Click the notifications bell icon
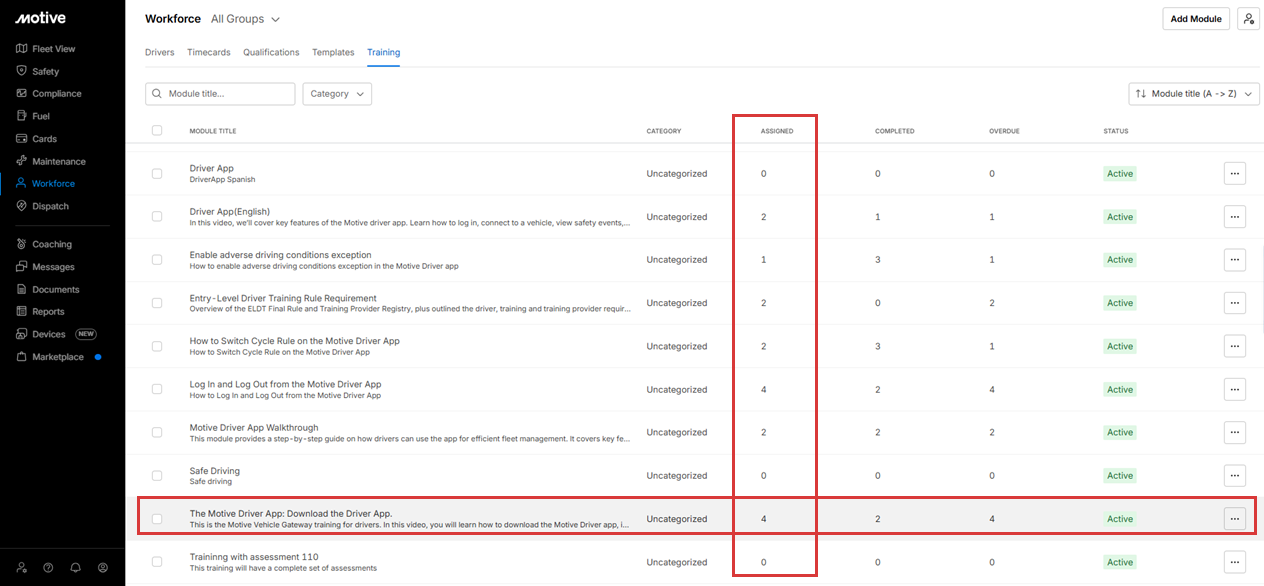The width and height of the screenshot is (1264, 586). (x=75, y=567)
